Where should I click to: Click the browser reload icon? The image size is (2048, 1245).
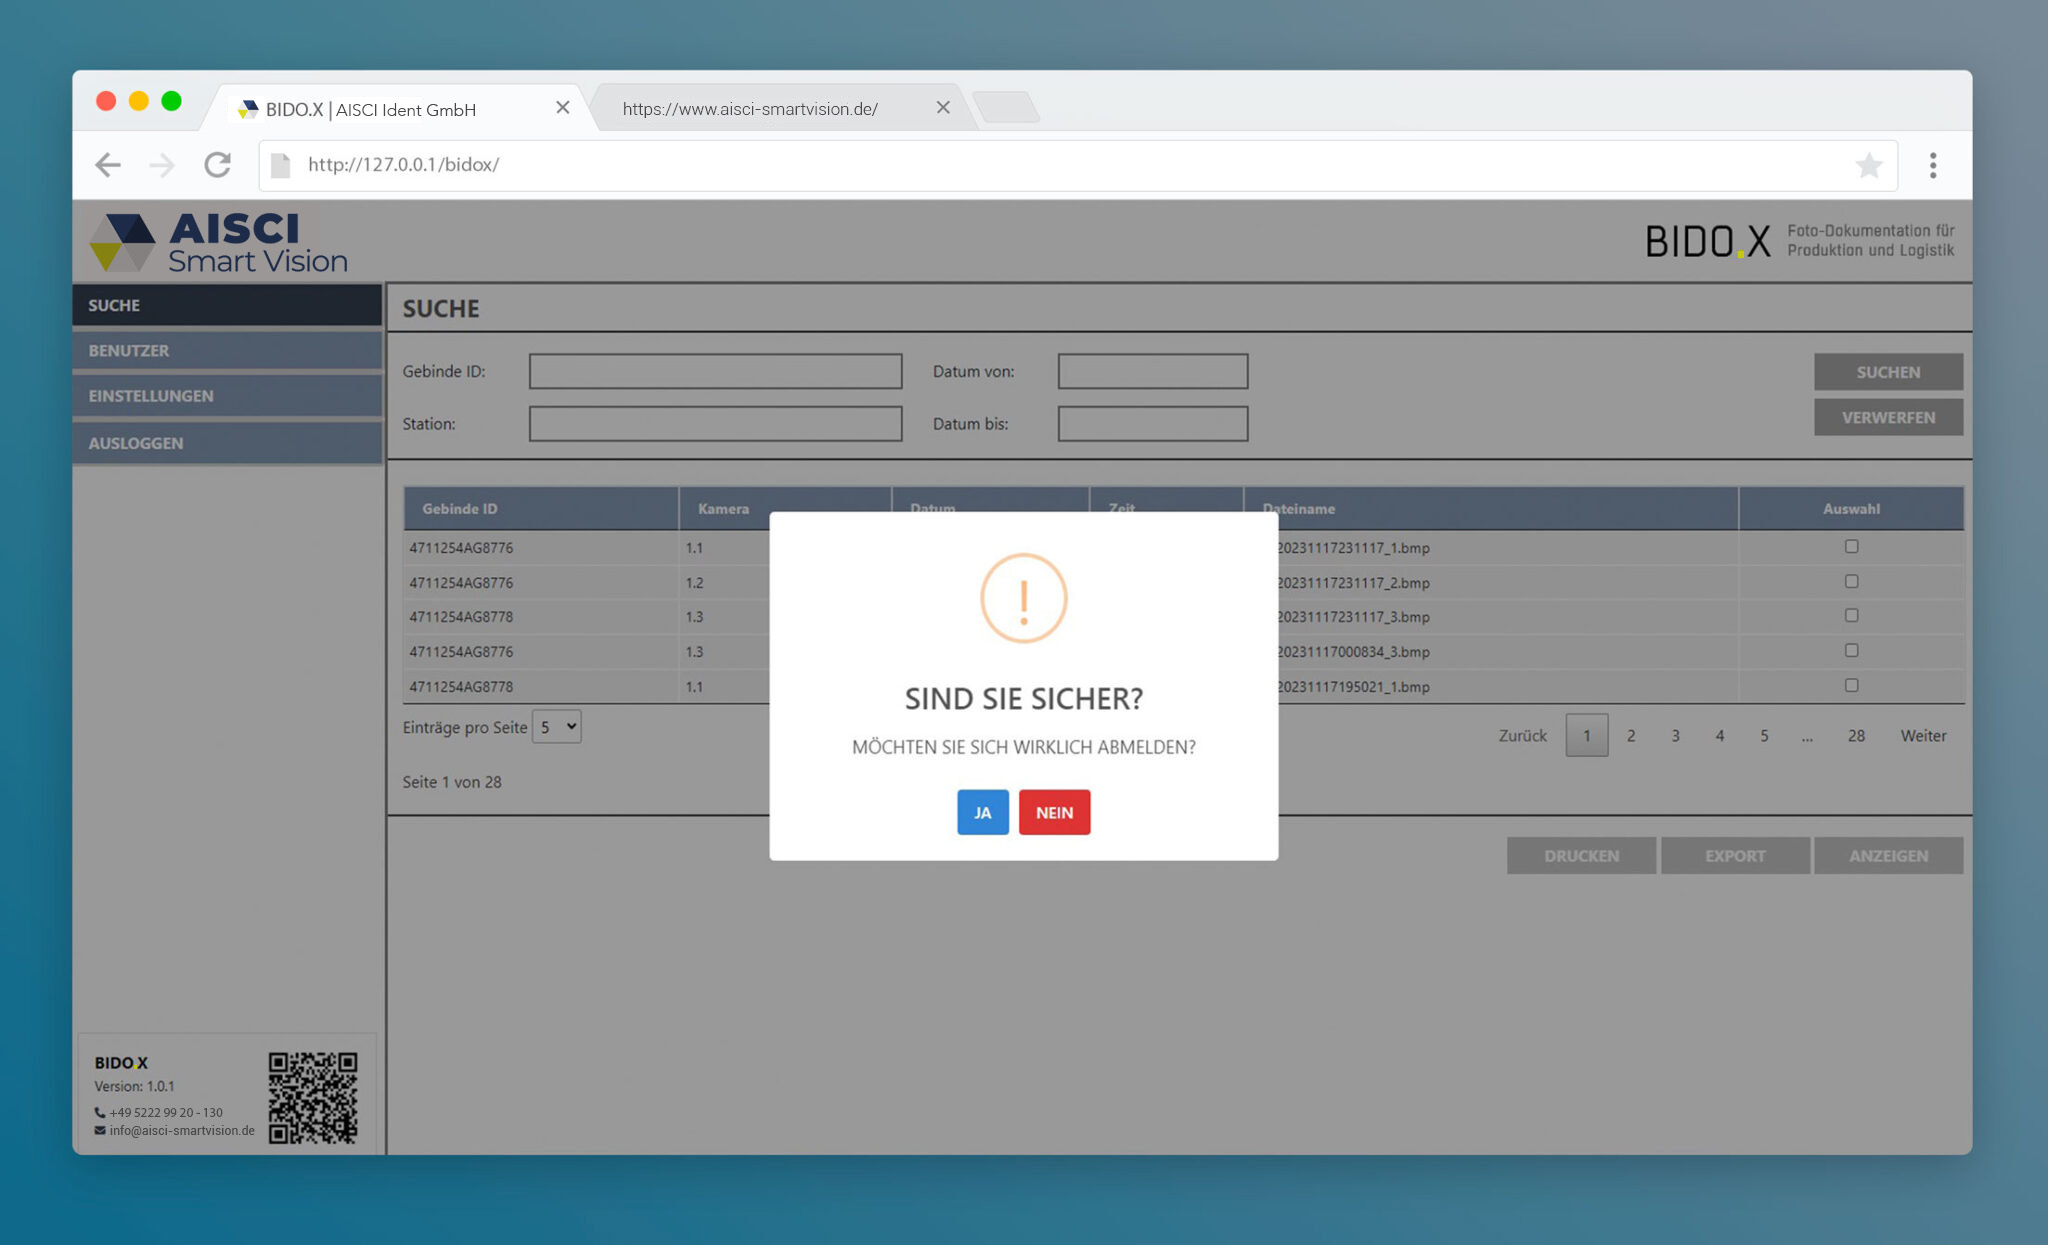click(x=218, y=165)
